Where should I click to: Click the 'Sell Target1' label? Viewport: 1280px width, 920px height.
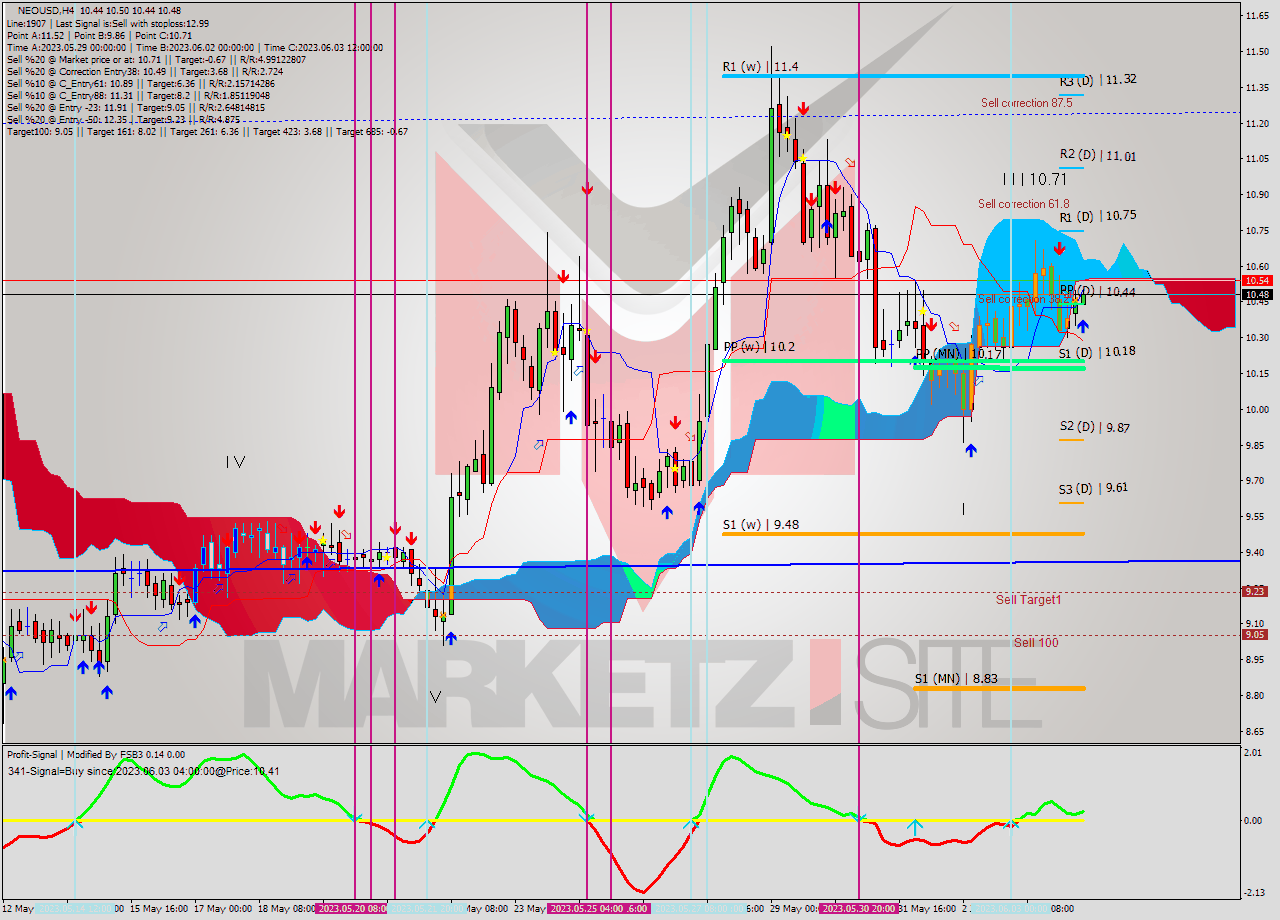tap(1028, 600)
